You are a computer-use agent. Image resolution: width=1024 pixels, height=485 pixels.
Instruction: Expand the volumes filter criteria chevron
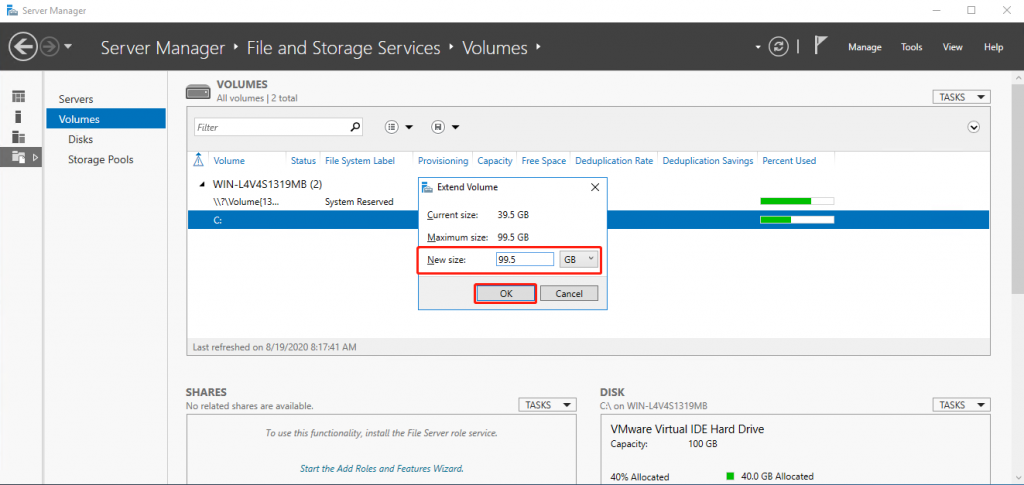pyautogui.click(x=974, y=127)
